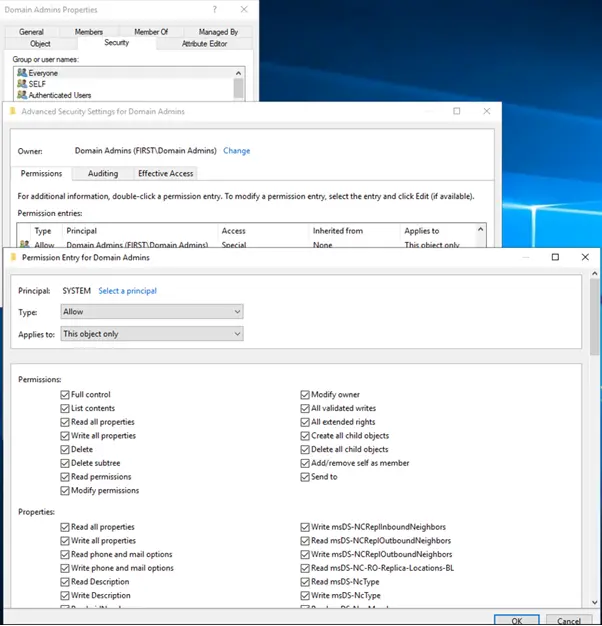602x626 pixels.
Task: Toggle All extended rights checkbox
Action: (305, 422)
